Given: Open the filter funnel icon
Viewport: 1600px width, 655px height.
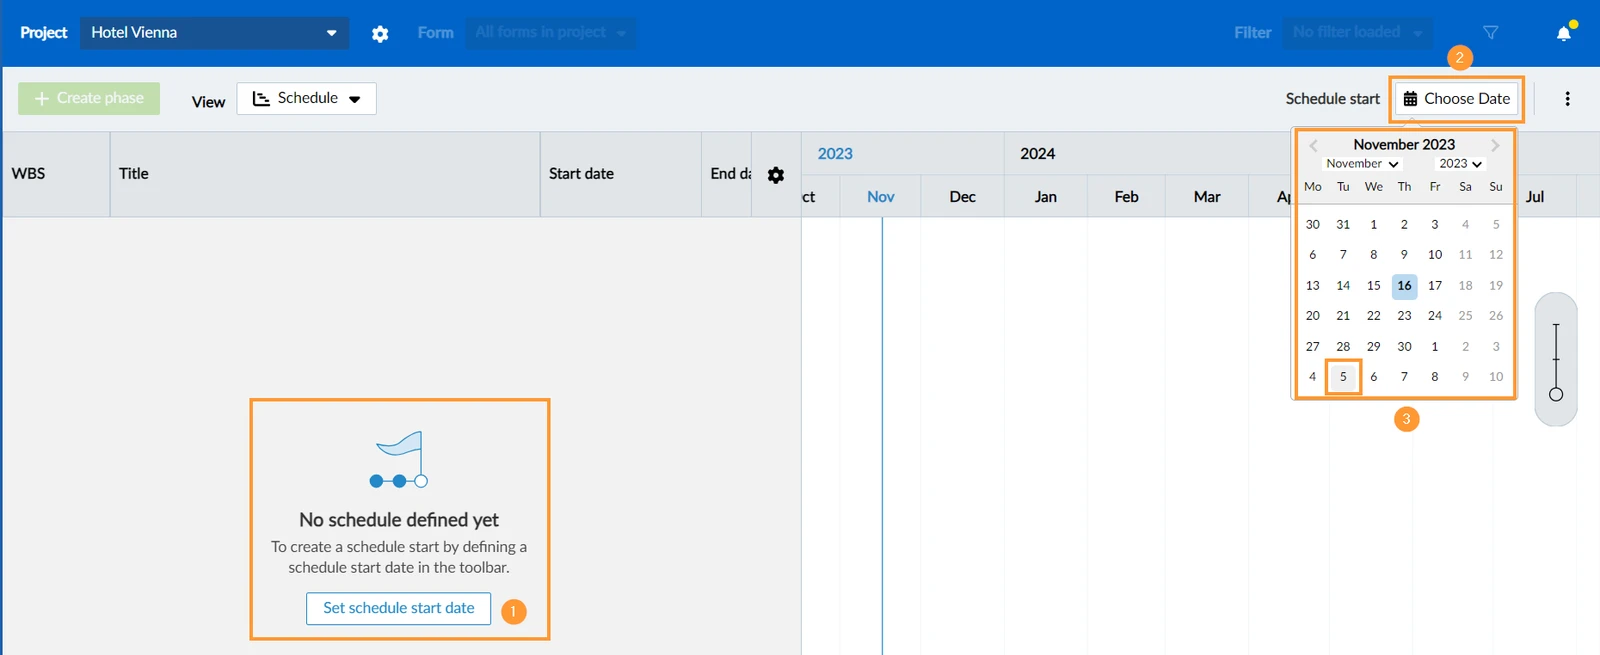Looking at the screenshot, I should 1490,33.
